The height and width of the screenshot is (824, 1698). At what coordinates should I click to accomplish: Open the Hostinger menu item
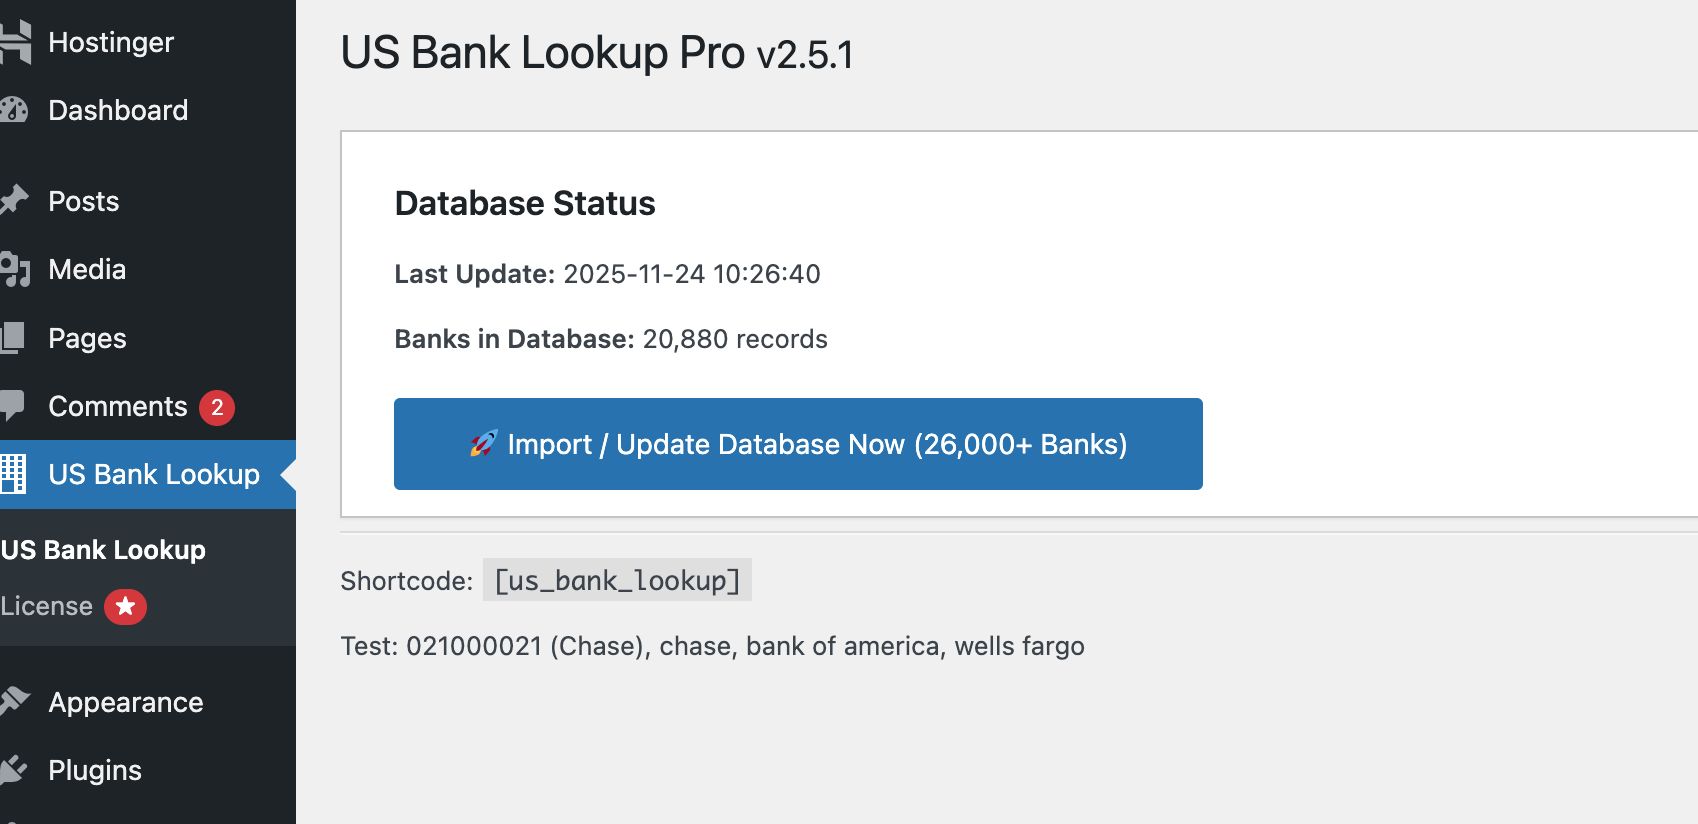pos(111,42)
